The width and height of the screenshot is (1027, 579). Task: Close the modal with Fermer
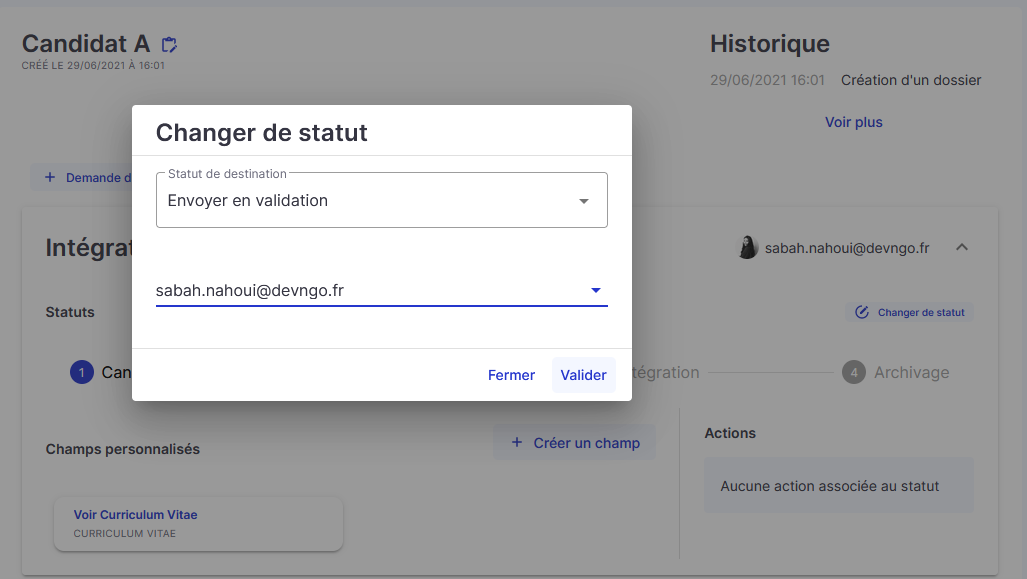(511, 375)
